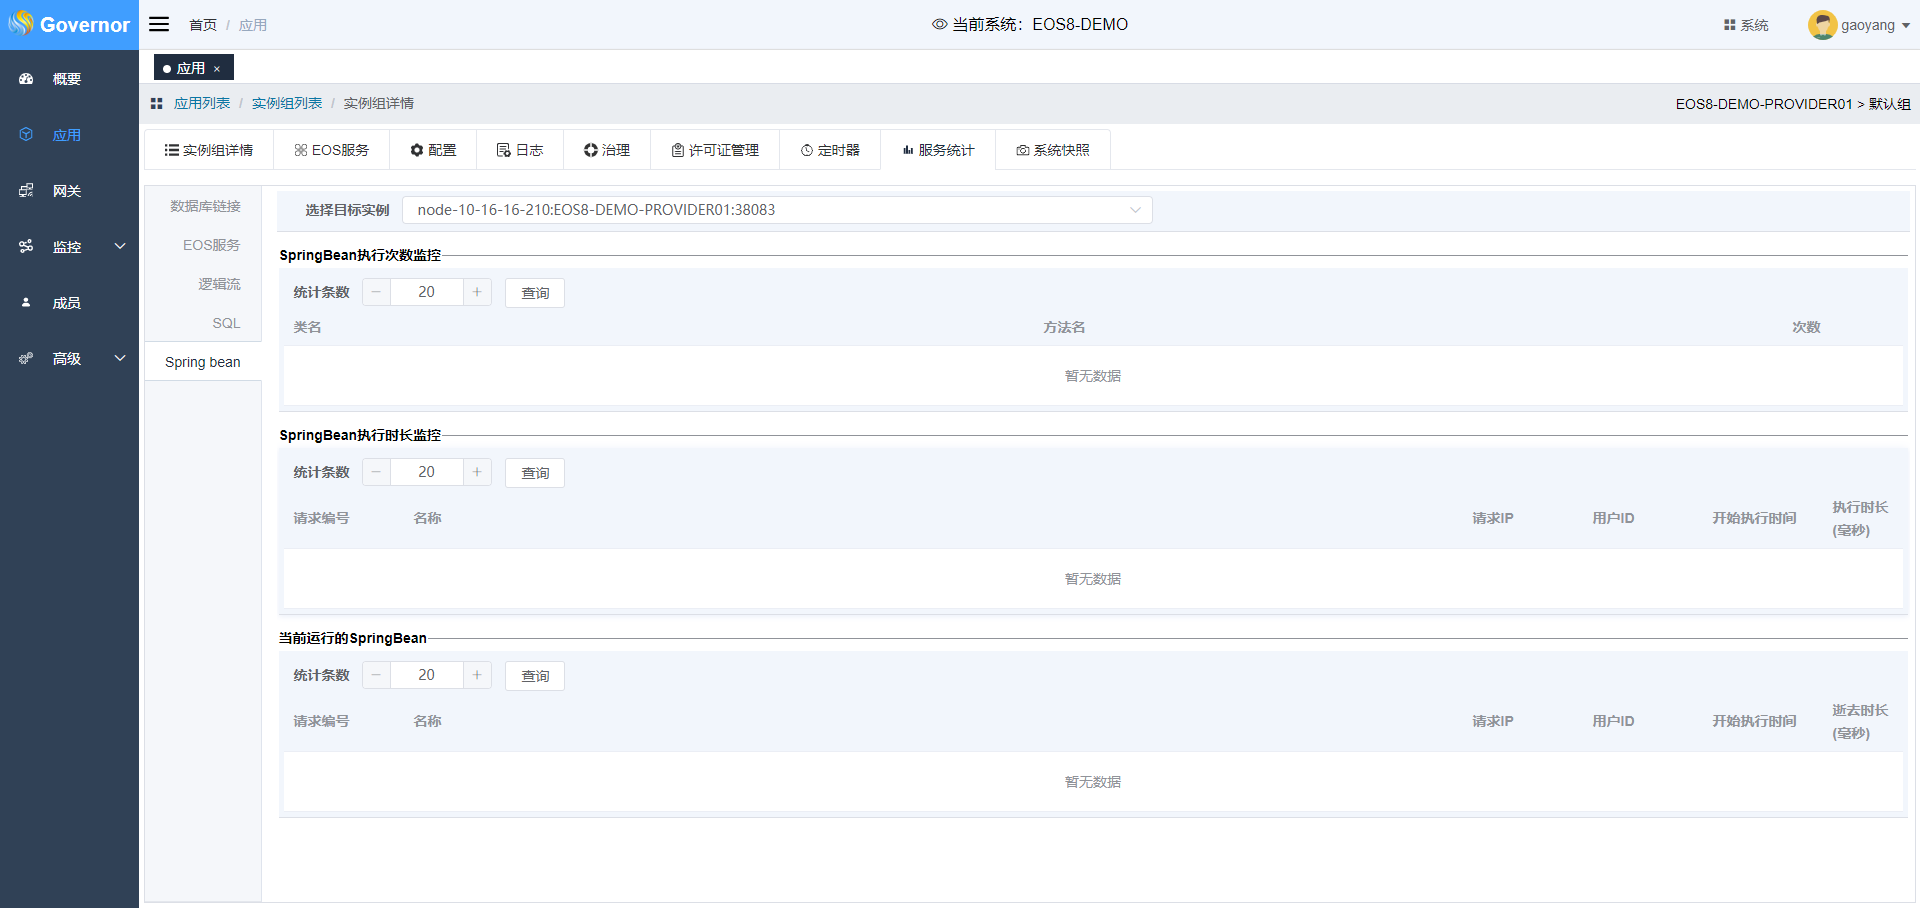Select SQL in the left monitoring menu

(226, 323)
